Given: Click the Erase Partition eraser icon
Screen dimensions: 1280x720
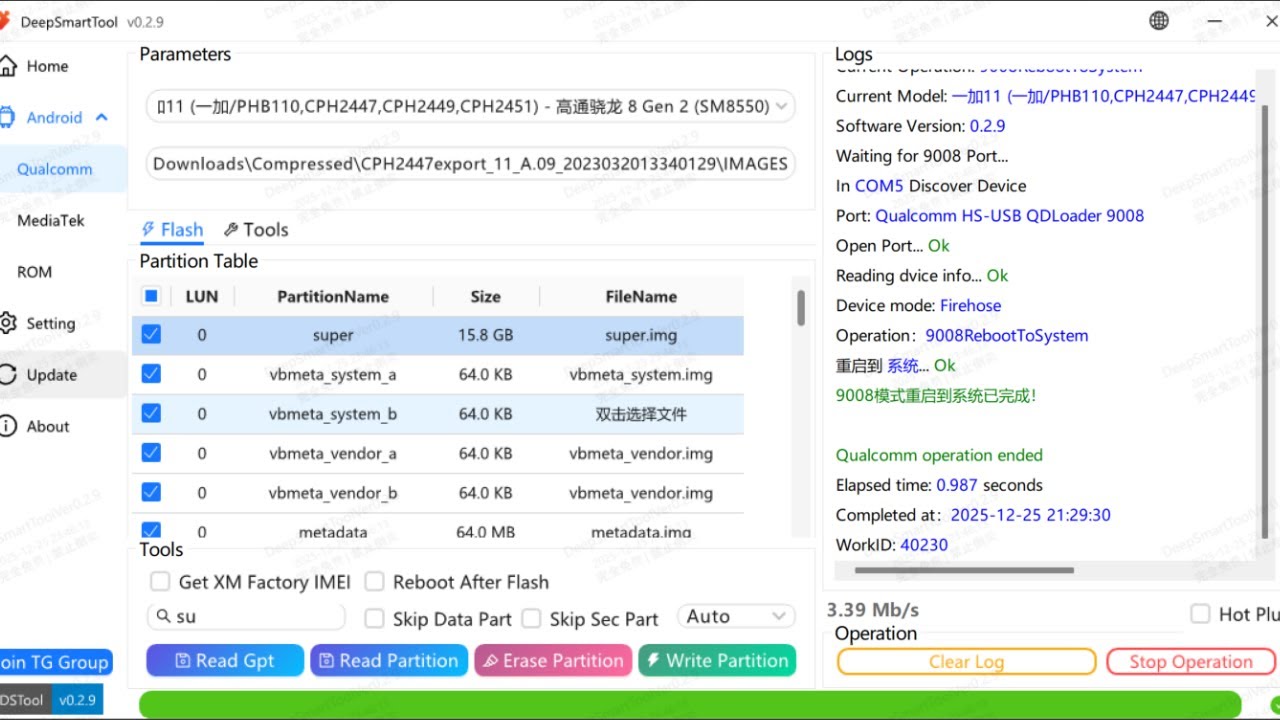Looking at the screenshot, I should (490, 661).
